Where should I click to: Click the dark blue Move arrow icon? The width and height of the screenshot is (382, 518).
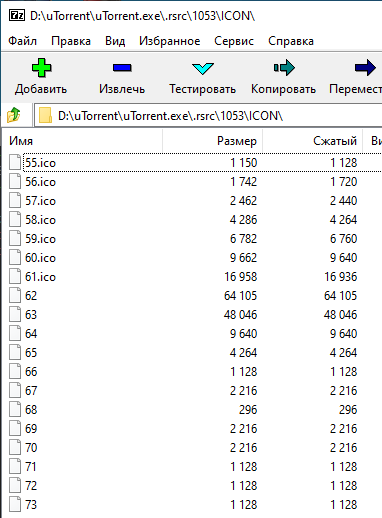[365, 68]
